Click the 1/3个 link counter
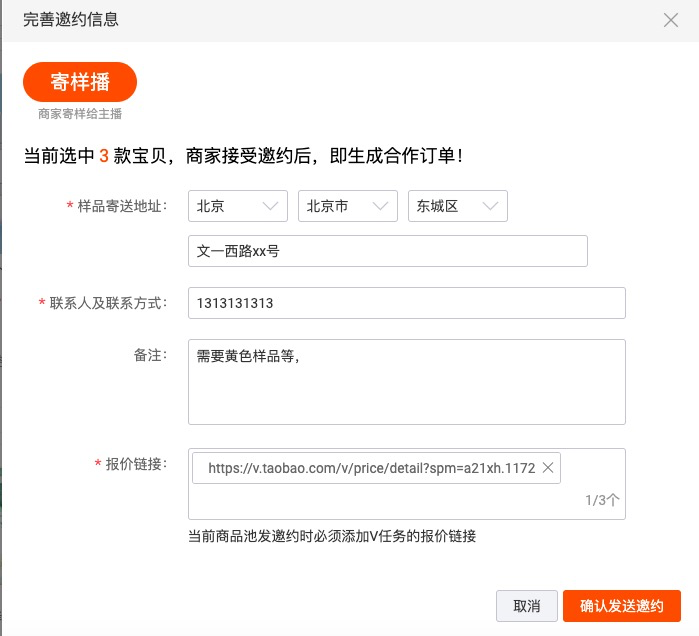Viewport: 699px width, 636px height. (602, 500)
